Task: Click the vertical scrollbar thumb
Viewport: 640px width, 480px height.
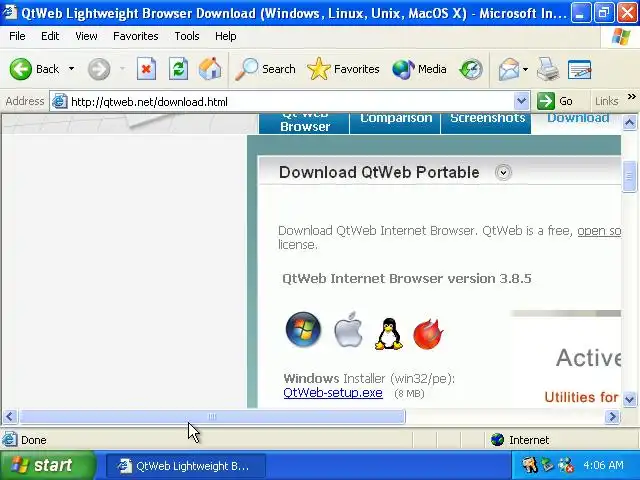Action: (629, 177)
